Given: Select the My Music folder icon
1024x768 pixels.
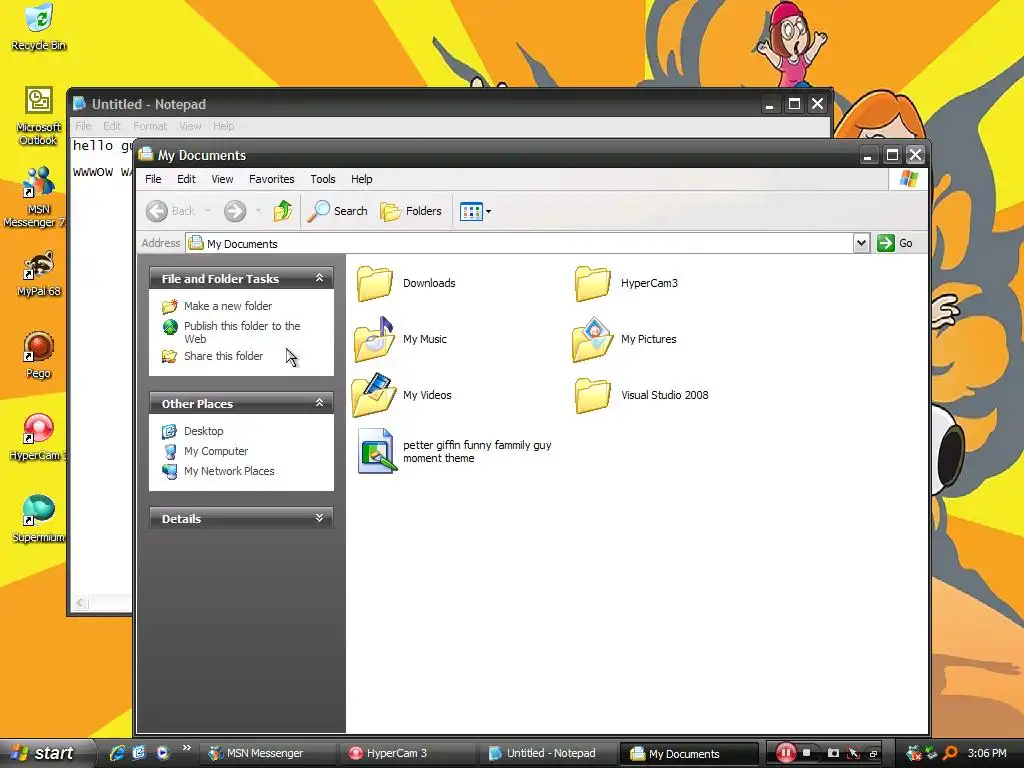Looking at the screenshot, I should 374,339.
